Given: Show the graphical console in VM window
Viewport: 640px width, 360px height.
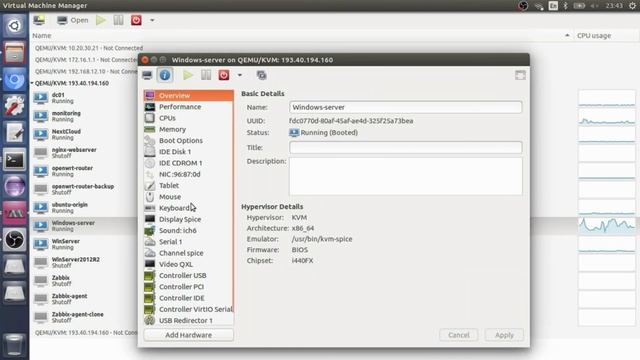Looking at the screenshot, I should pyautogui.click(x=147, y=75).
